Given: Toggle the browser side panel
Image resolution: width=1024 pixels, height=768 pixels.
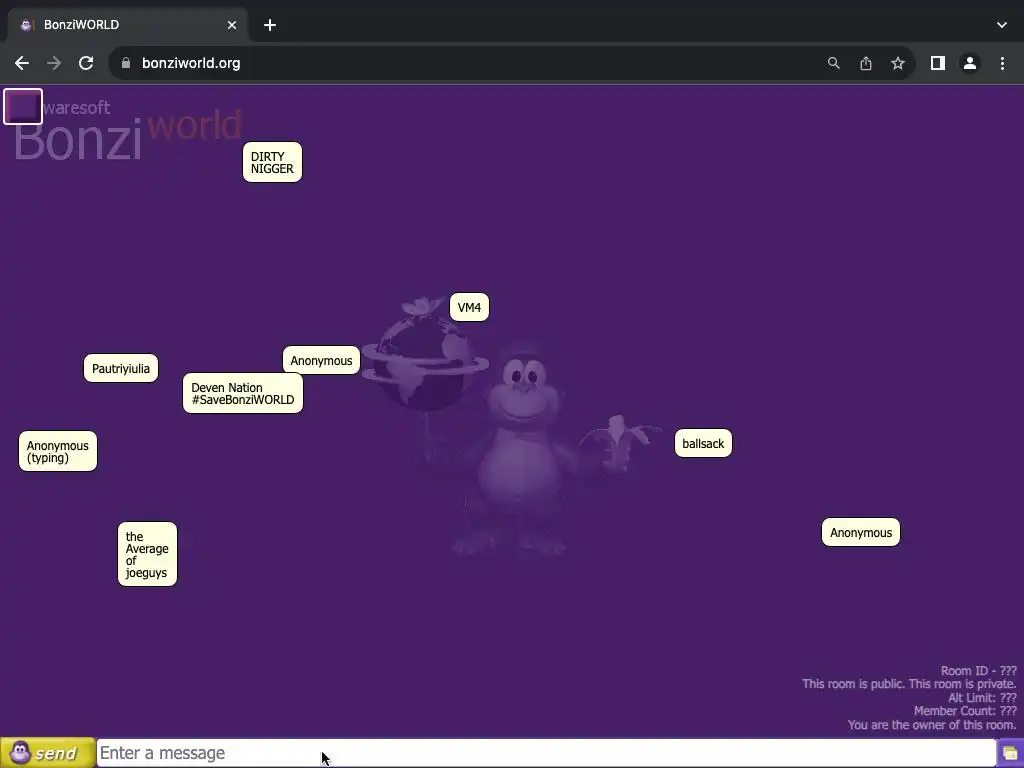Looking at the screenshot, I should (938, 63).
